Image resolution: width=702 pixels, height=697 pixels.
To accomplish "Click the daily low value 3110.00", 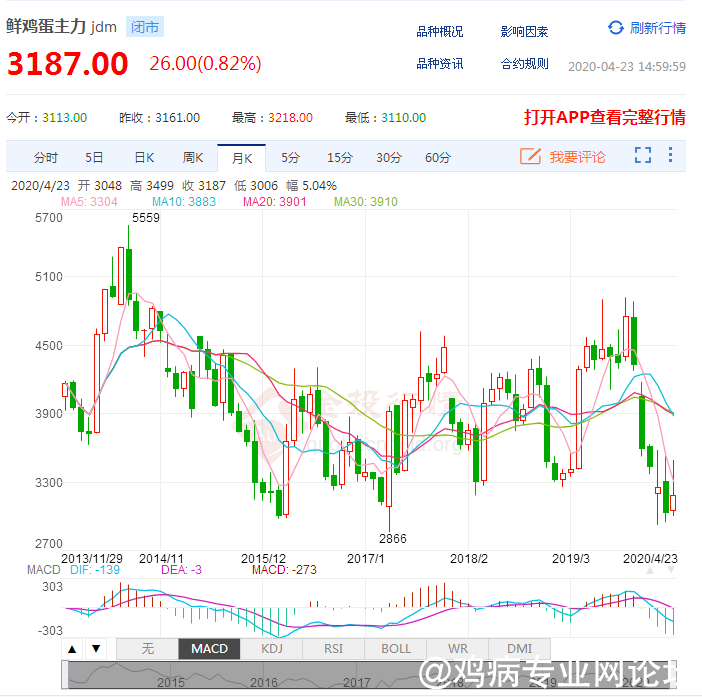I will (x=403, y=118).
